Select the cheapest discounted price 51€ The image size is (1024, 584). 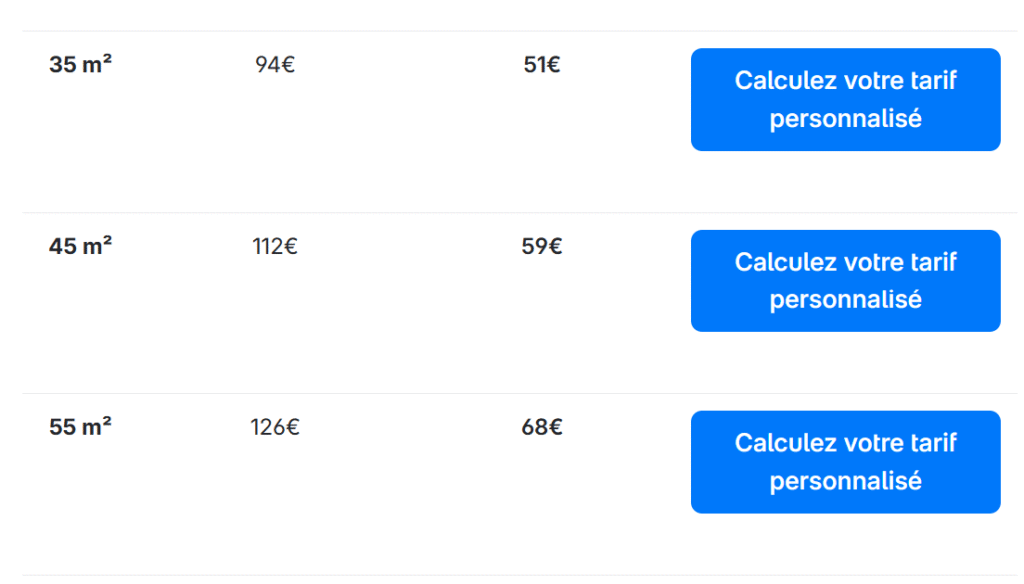544,64
